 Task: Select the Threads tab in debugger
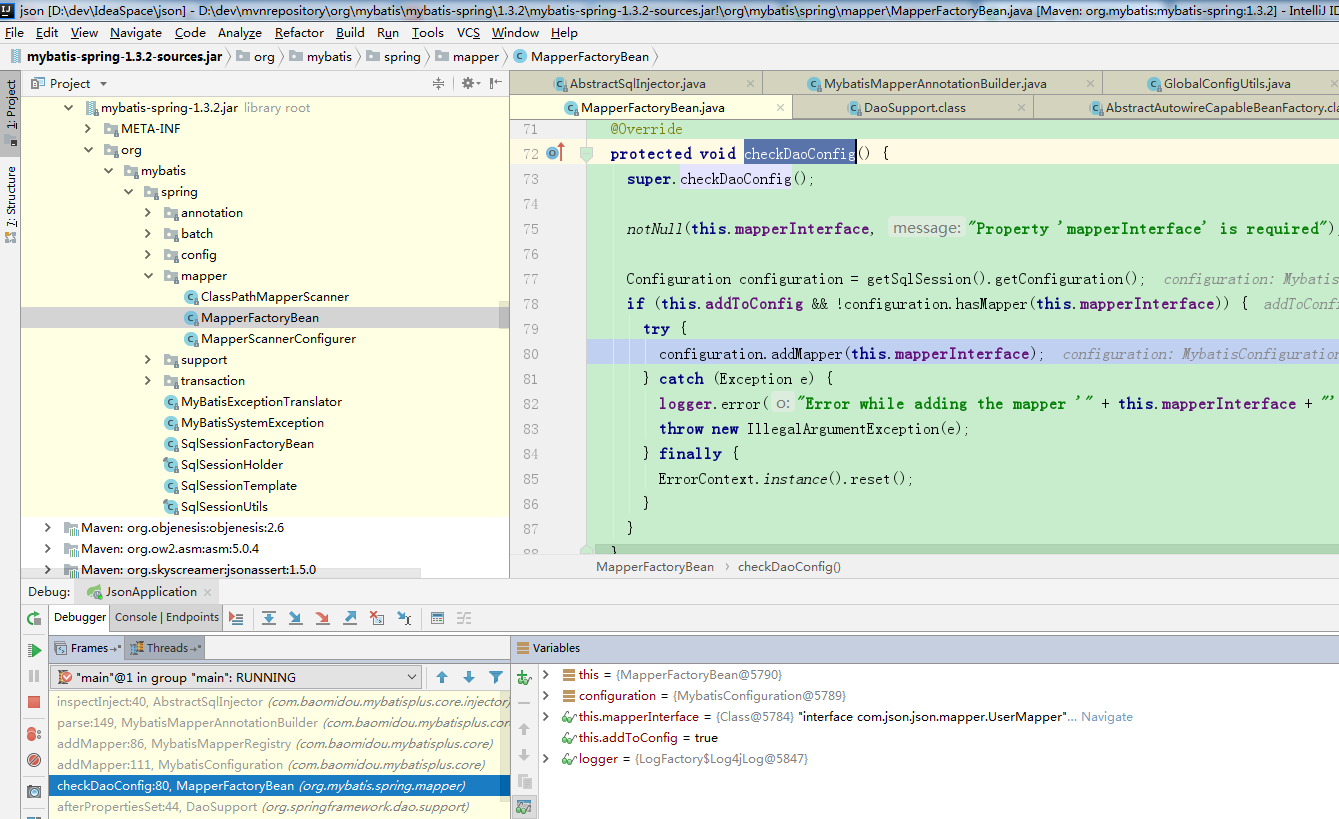(x=166, y=648)
